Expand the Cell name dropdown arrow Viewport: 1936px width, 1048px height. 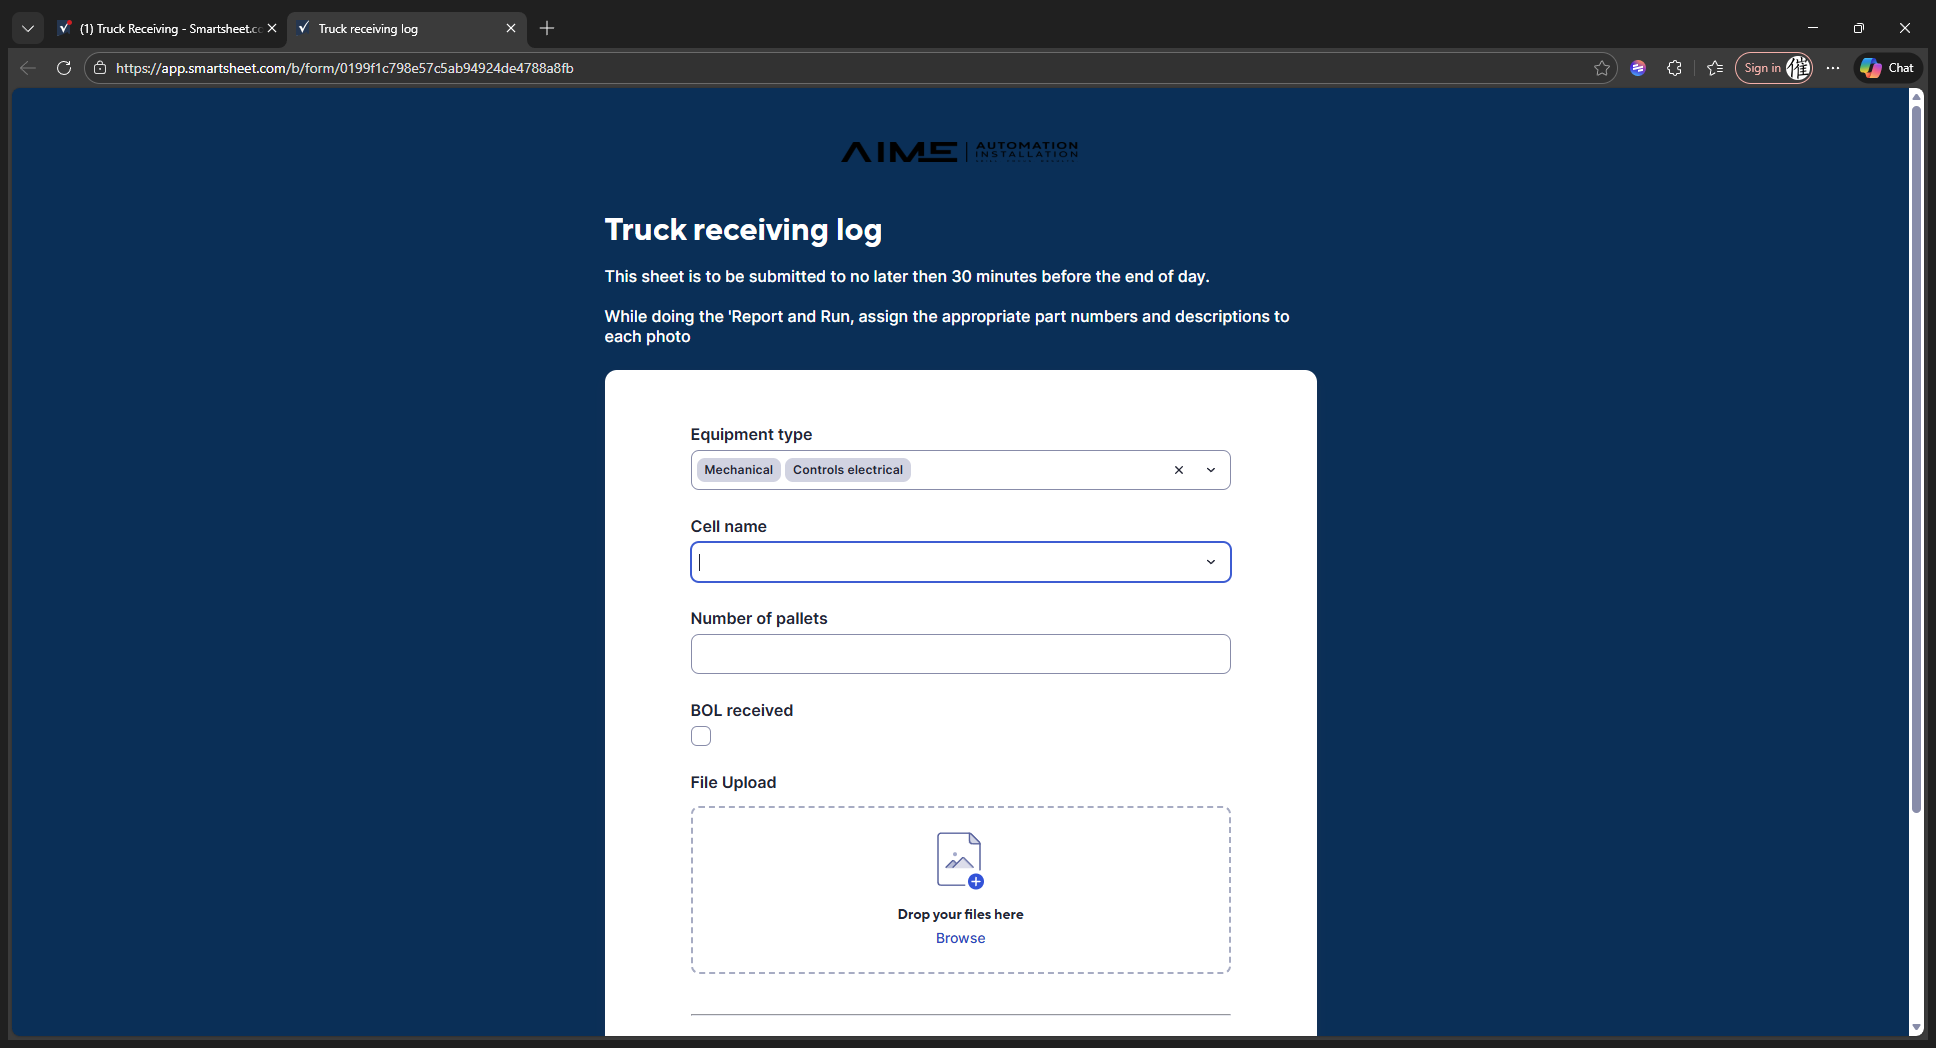pyautogui.click(x=1211, y=562)
